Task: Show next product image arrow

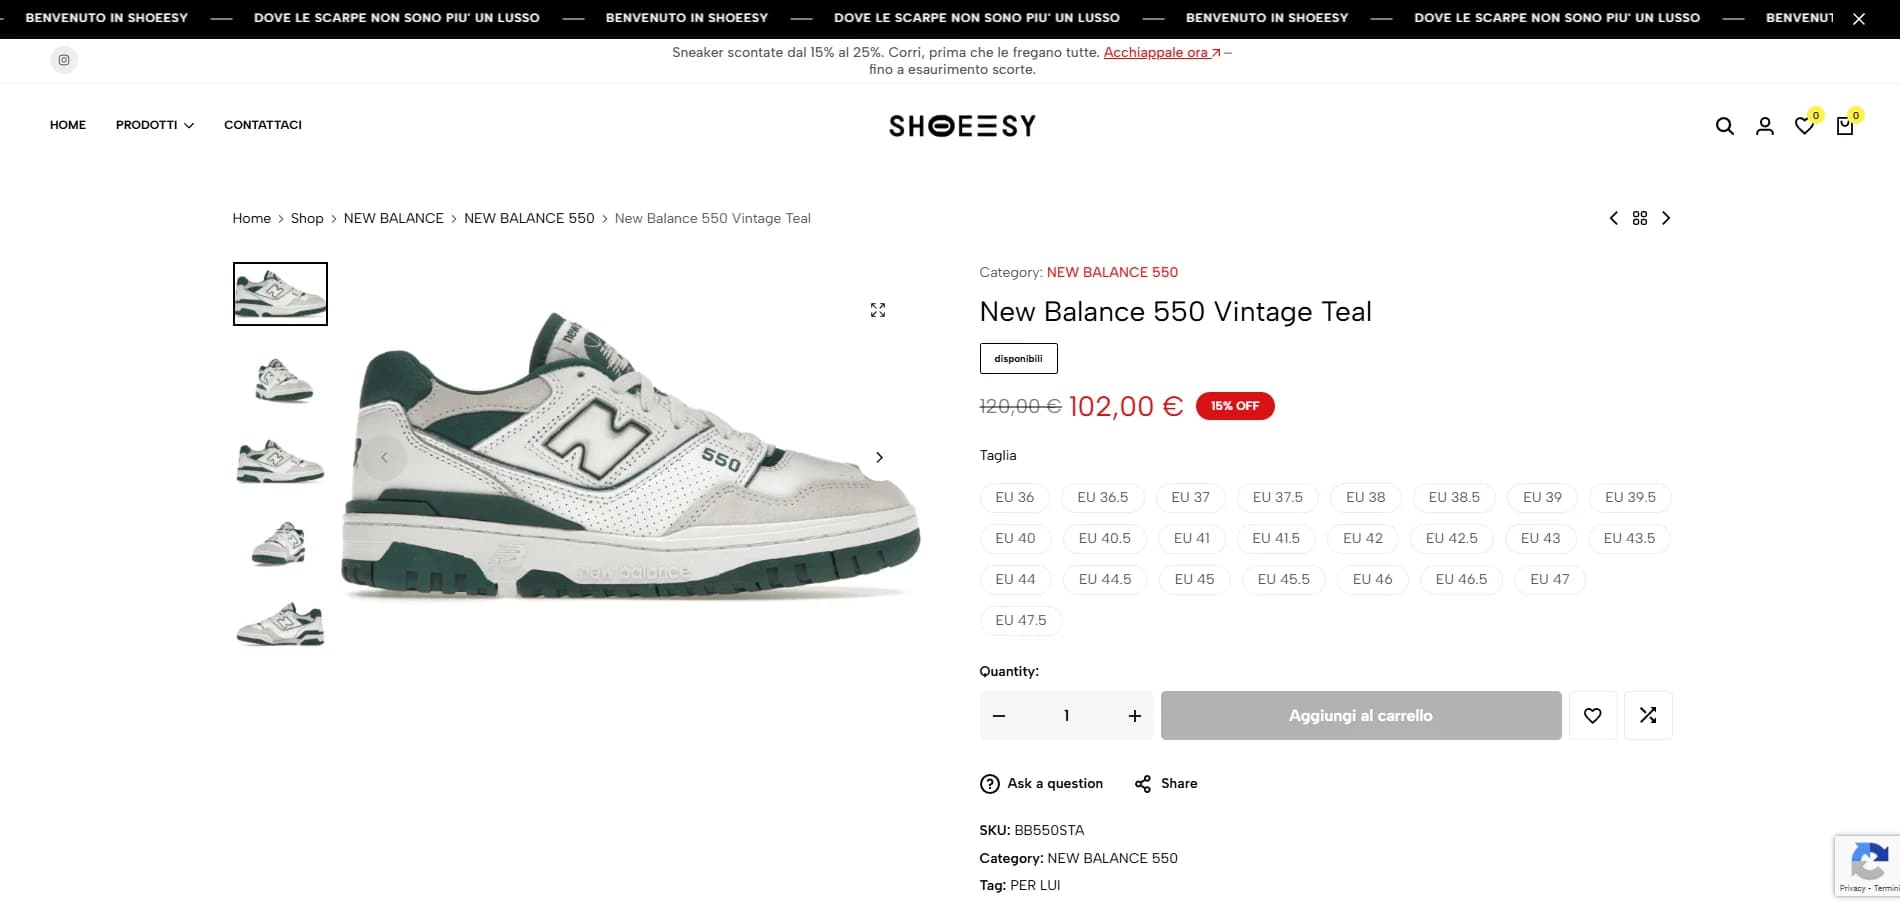Action: click(879, 457)
